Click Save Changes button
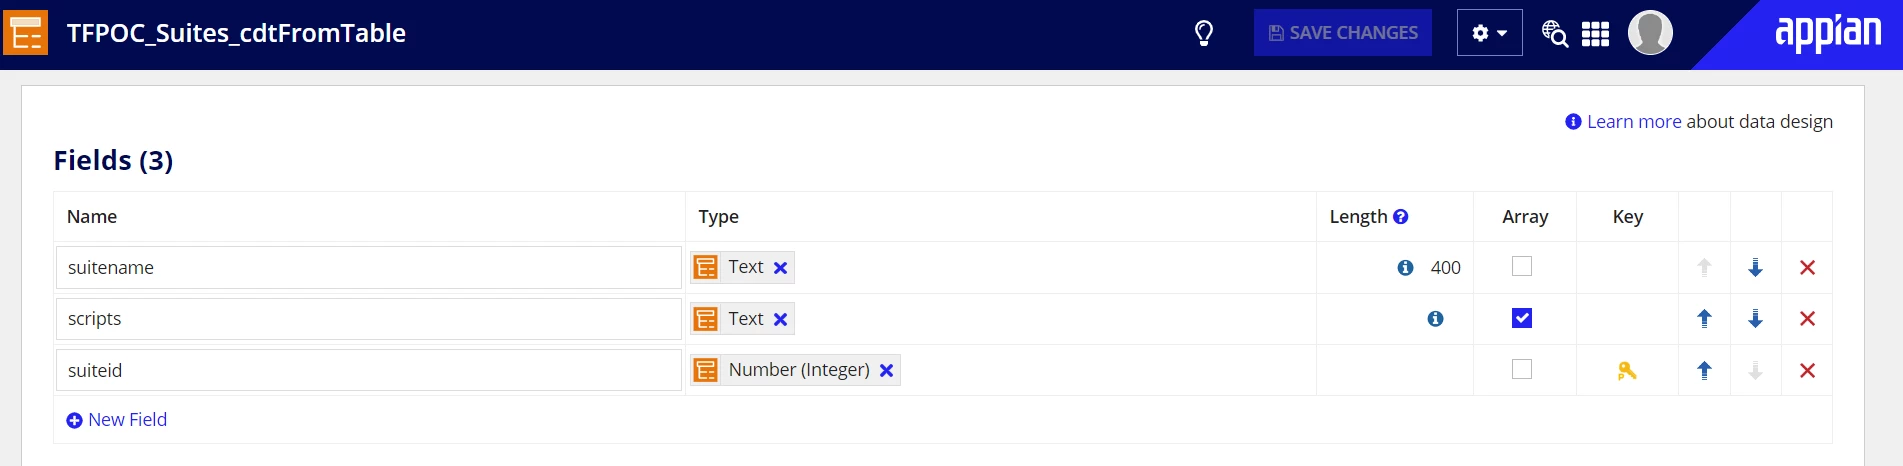 pos(1342,33)
